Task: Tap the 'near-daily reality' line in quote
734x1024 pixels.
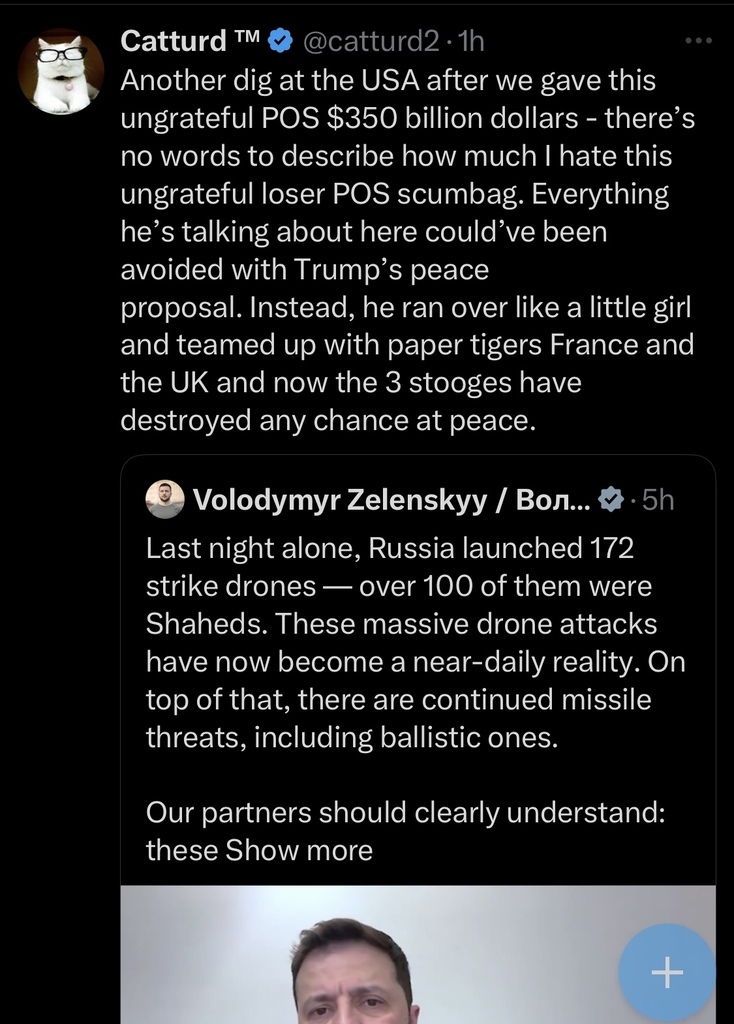Action: click(x=415, y=661)
